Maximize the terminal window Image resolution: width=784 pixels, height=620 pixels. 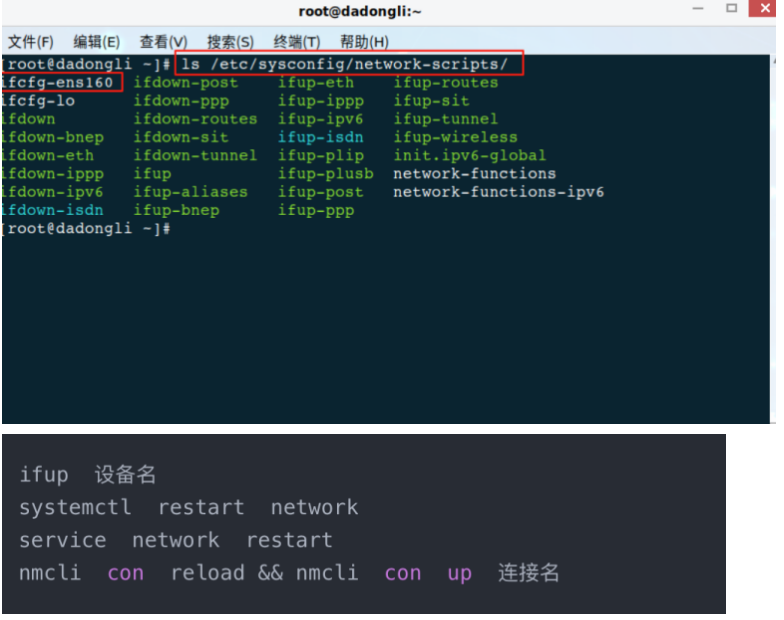click(732, 8)
